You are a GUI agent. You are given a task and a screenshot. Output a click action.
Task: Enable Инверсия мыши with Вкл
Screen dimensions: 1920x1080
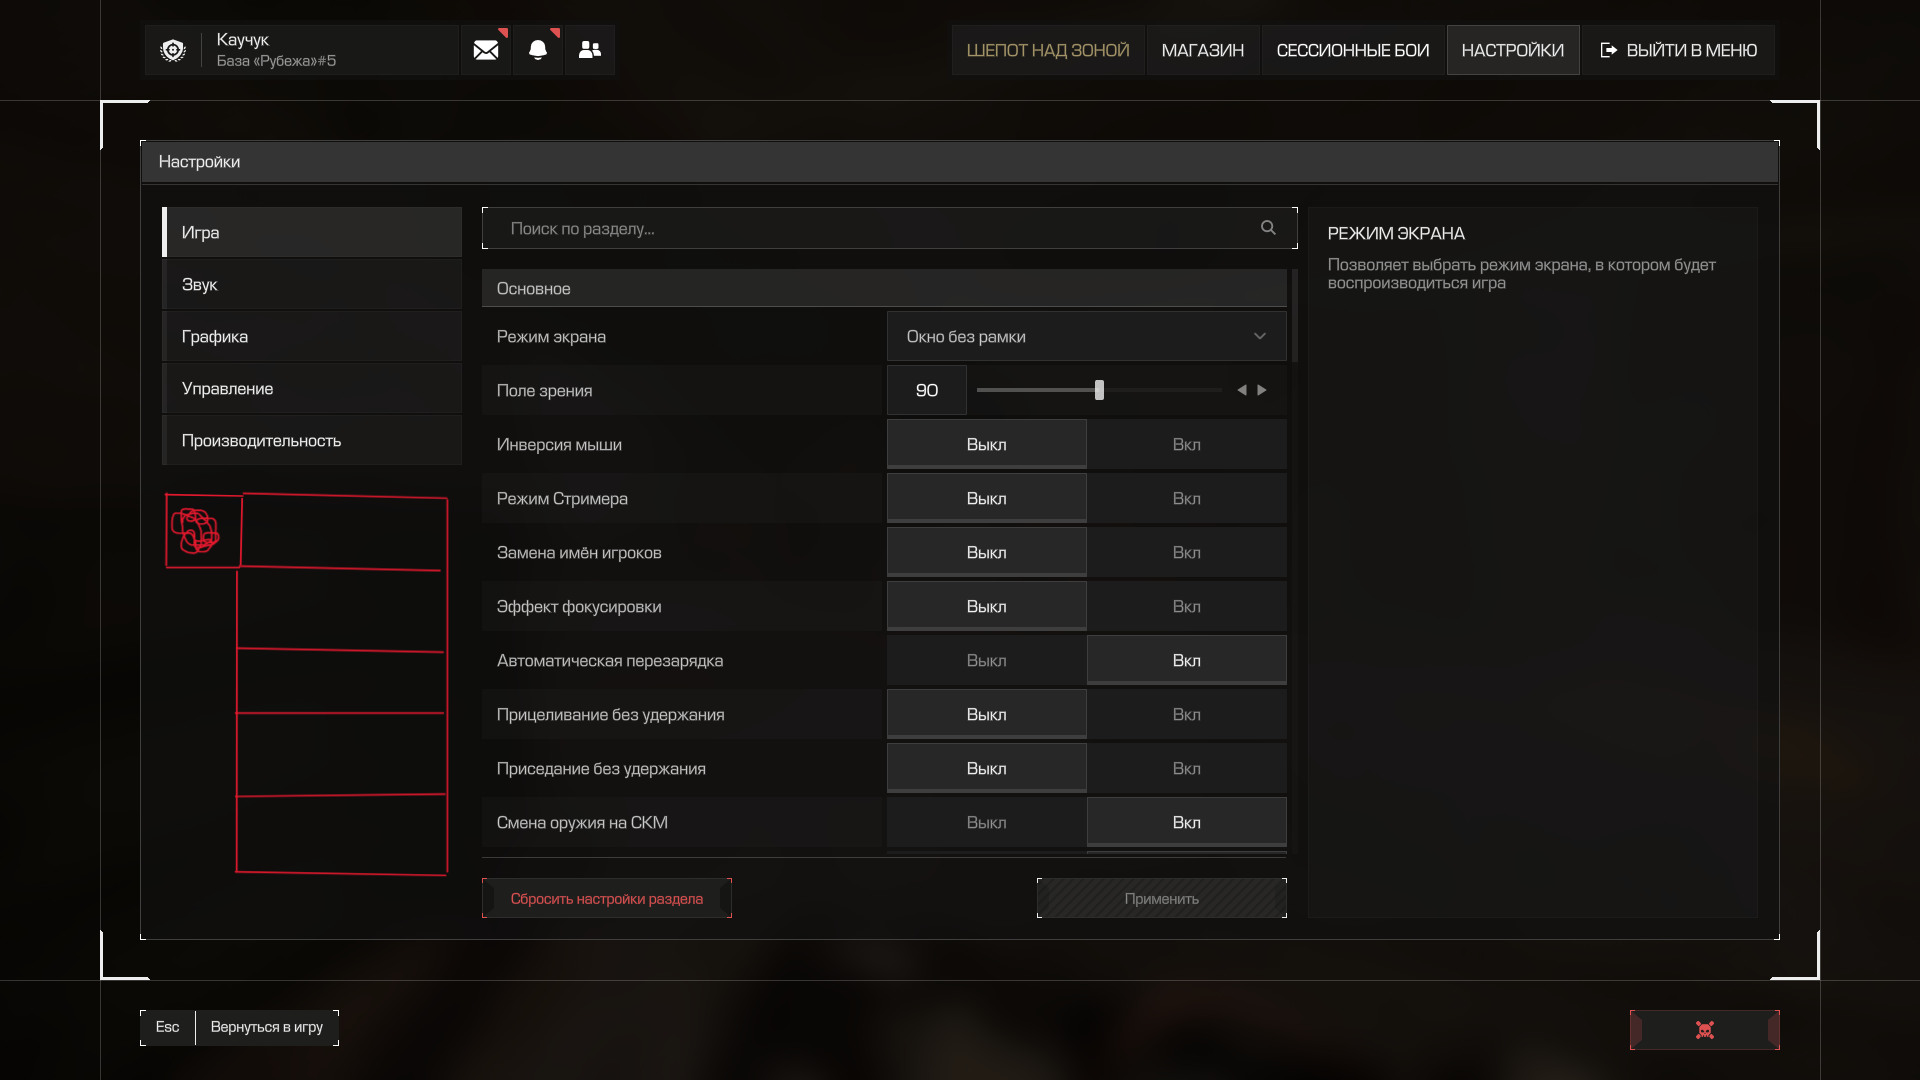1187,444
